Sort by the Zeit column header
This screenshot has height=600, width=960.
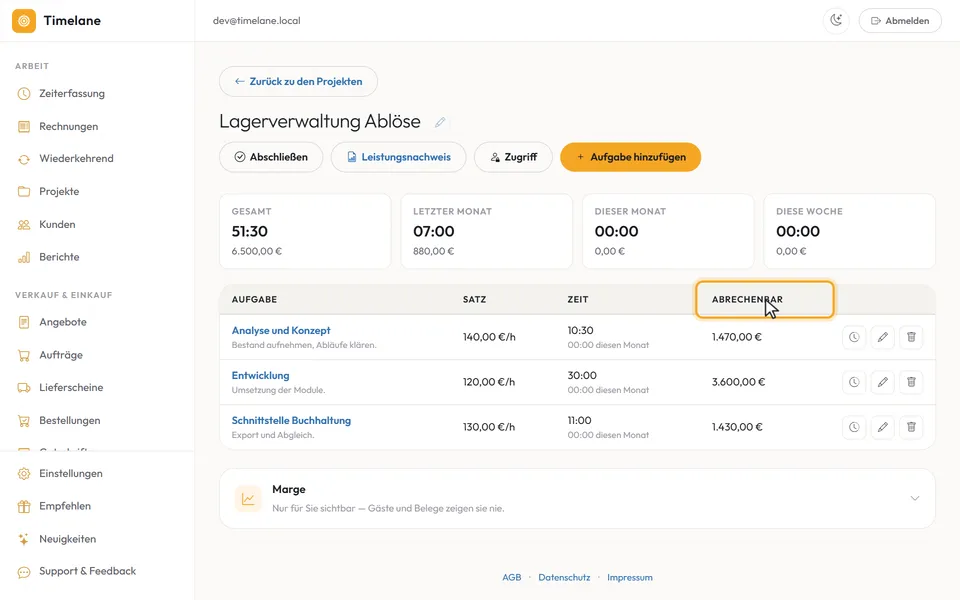(x=577, y=299)
